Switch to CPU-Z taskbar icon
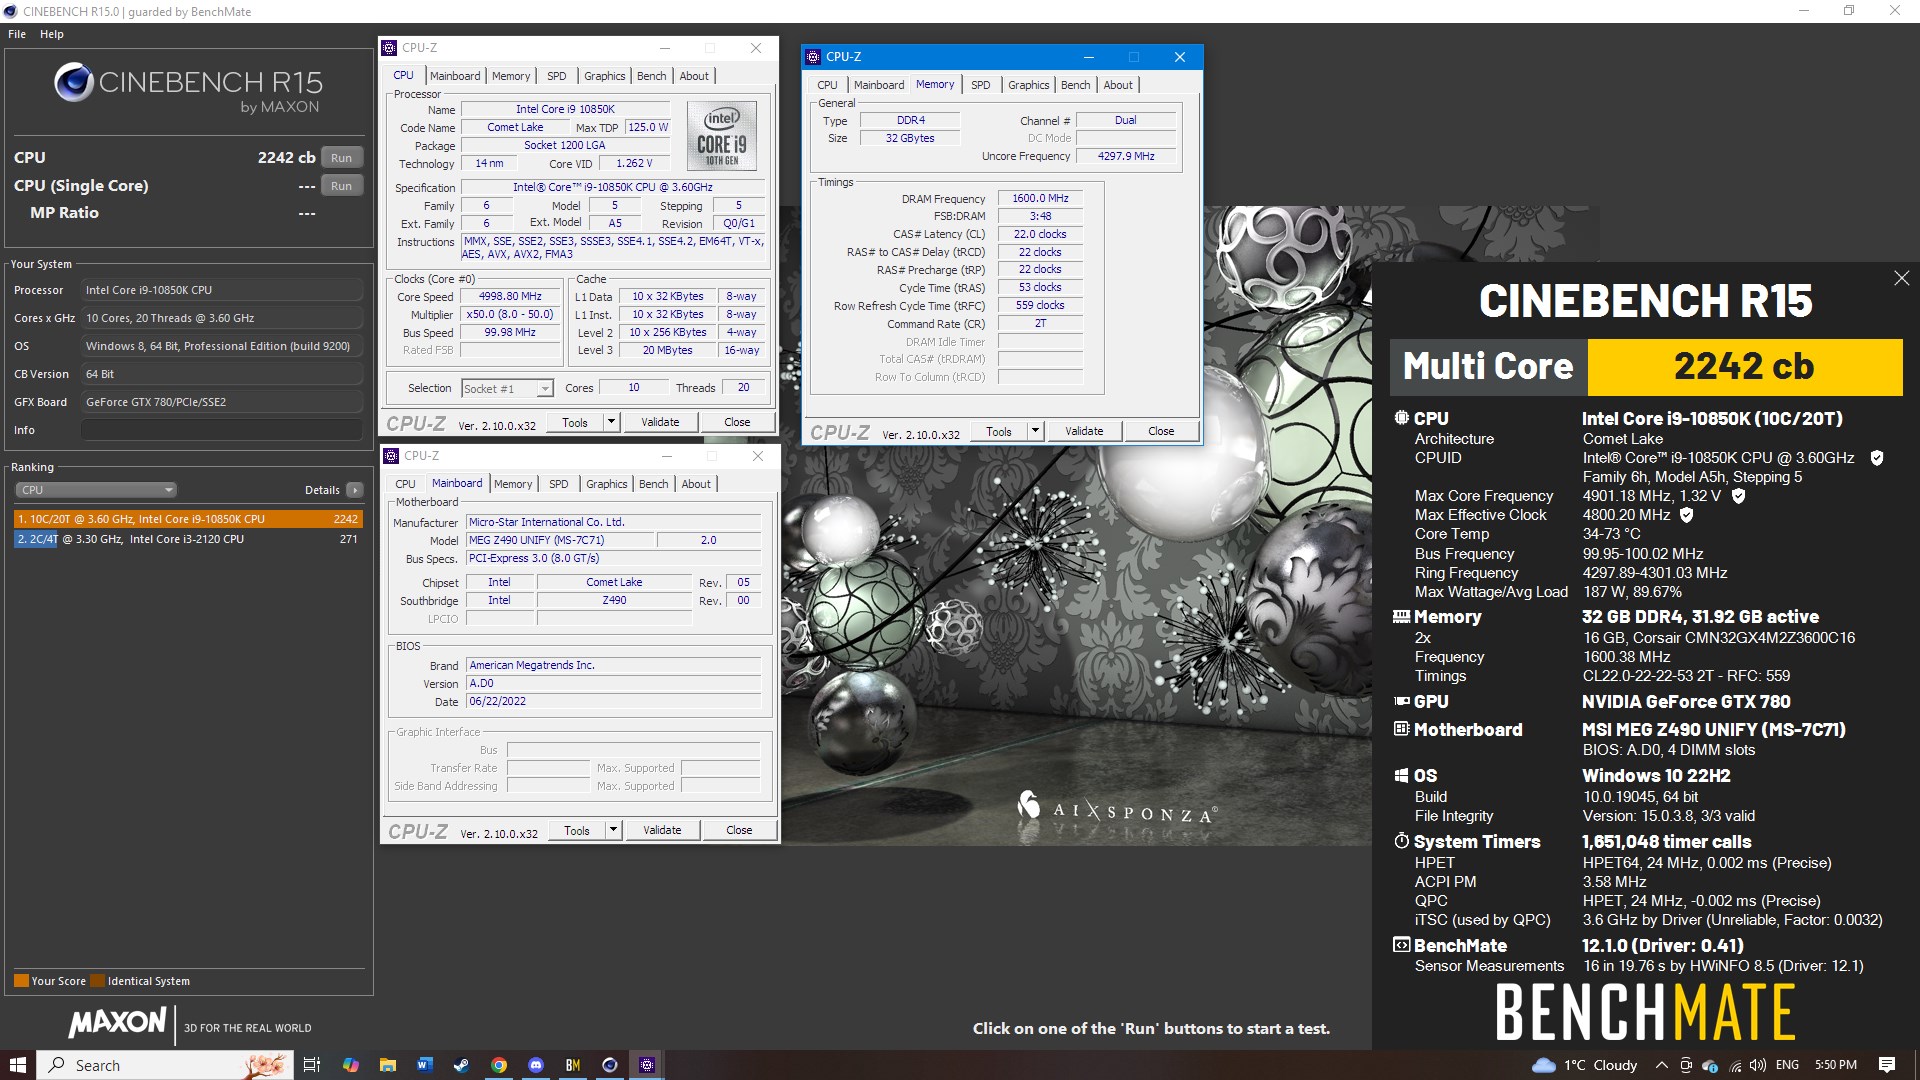Screen dimensions: 1920x1080 647,1065
